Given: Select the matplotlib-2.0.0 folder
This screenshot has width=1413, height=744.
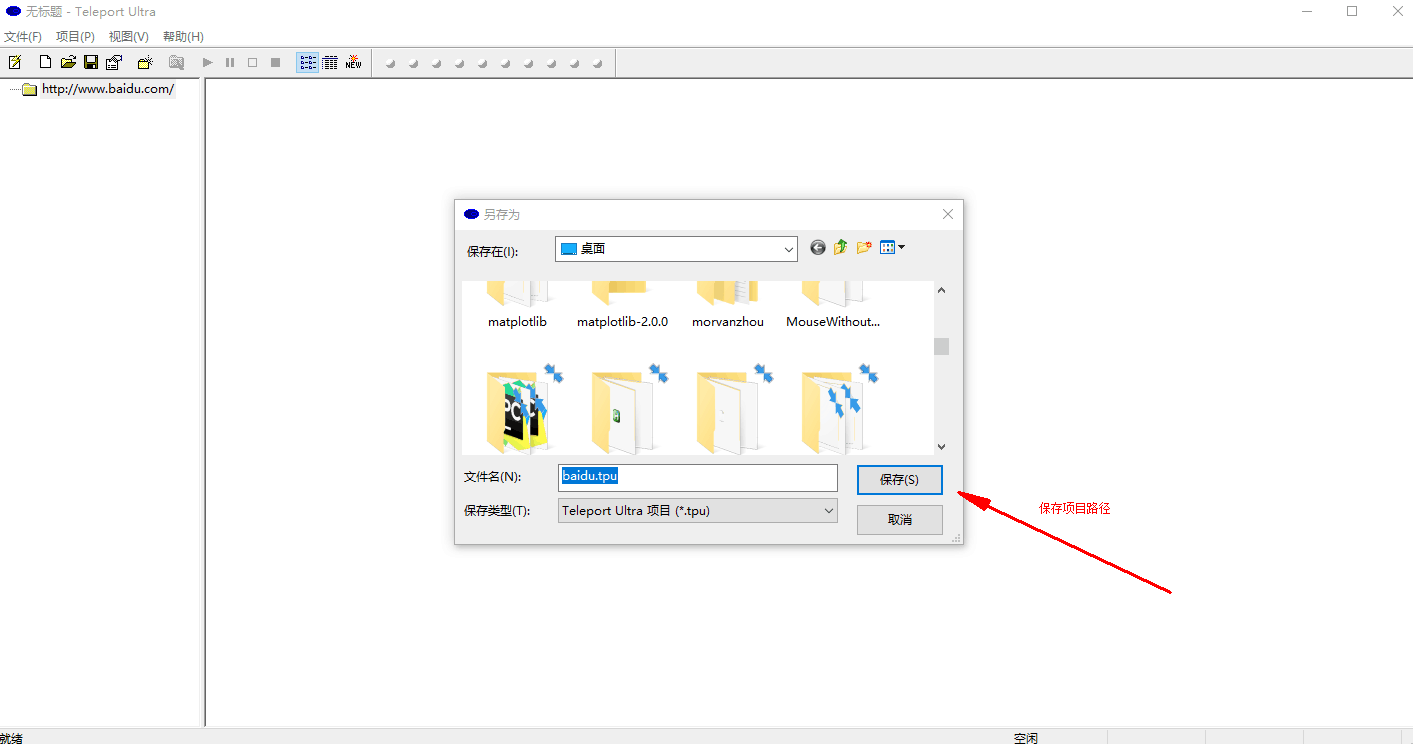Looking at the screenshot, I should pos(622,305).
